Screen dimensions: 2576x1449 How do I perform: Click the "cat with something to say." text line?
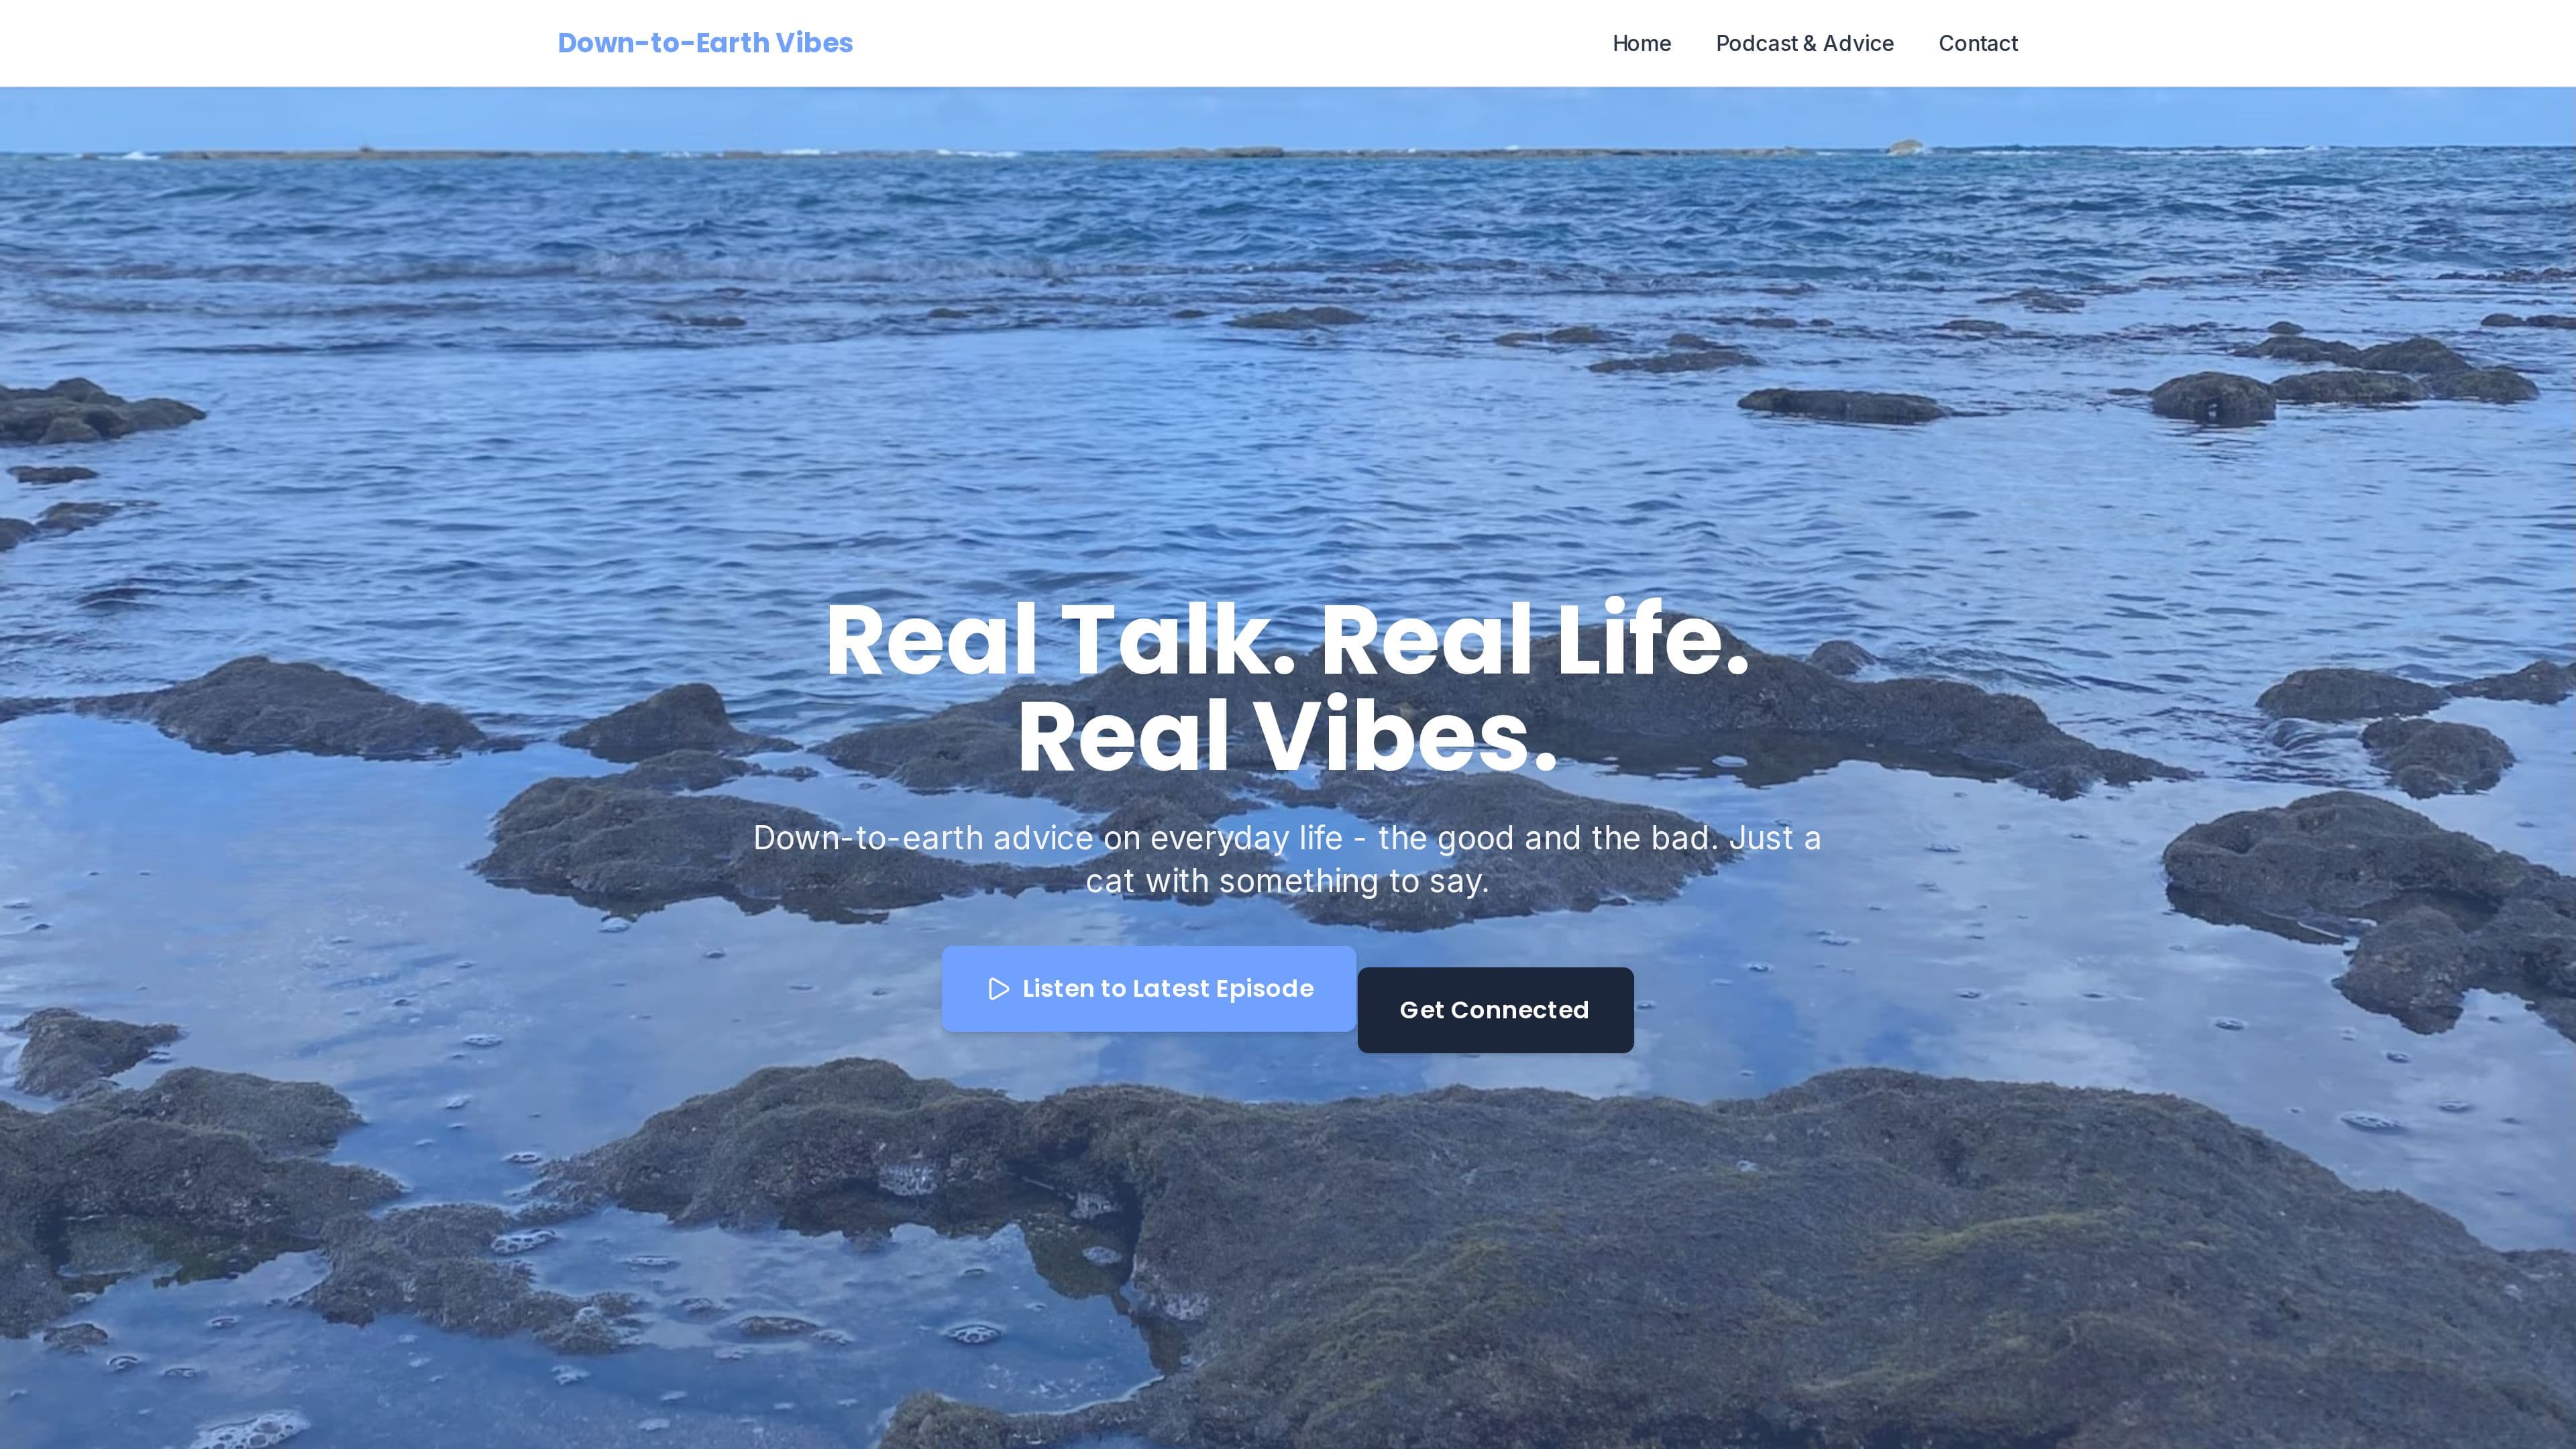coord(1288,881)
